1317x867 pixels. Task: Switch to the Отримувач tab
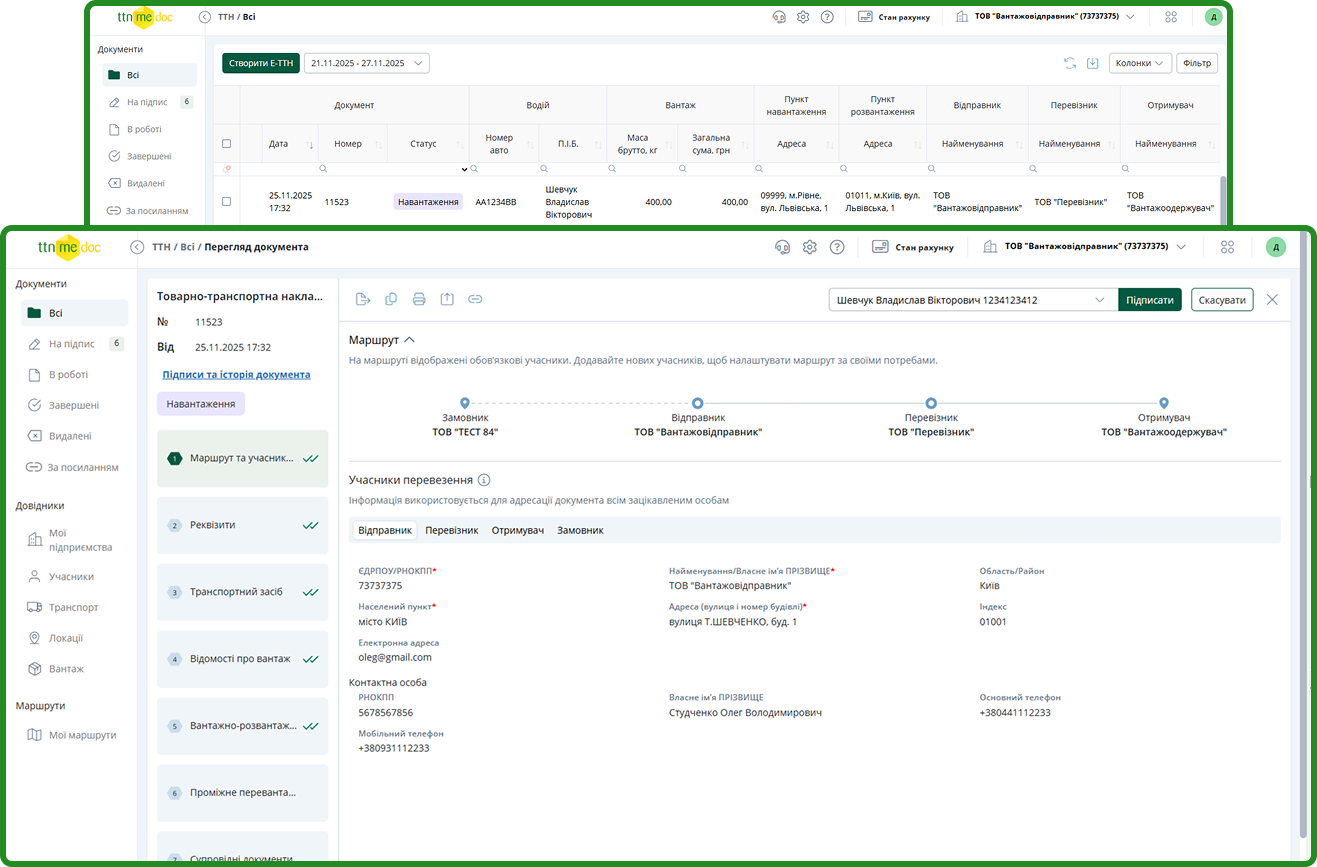coord(517,530)
